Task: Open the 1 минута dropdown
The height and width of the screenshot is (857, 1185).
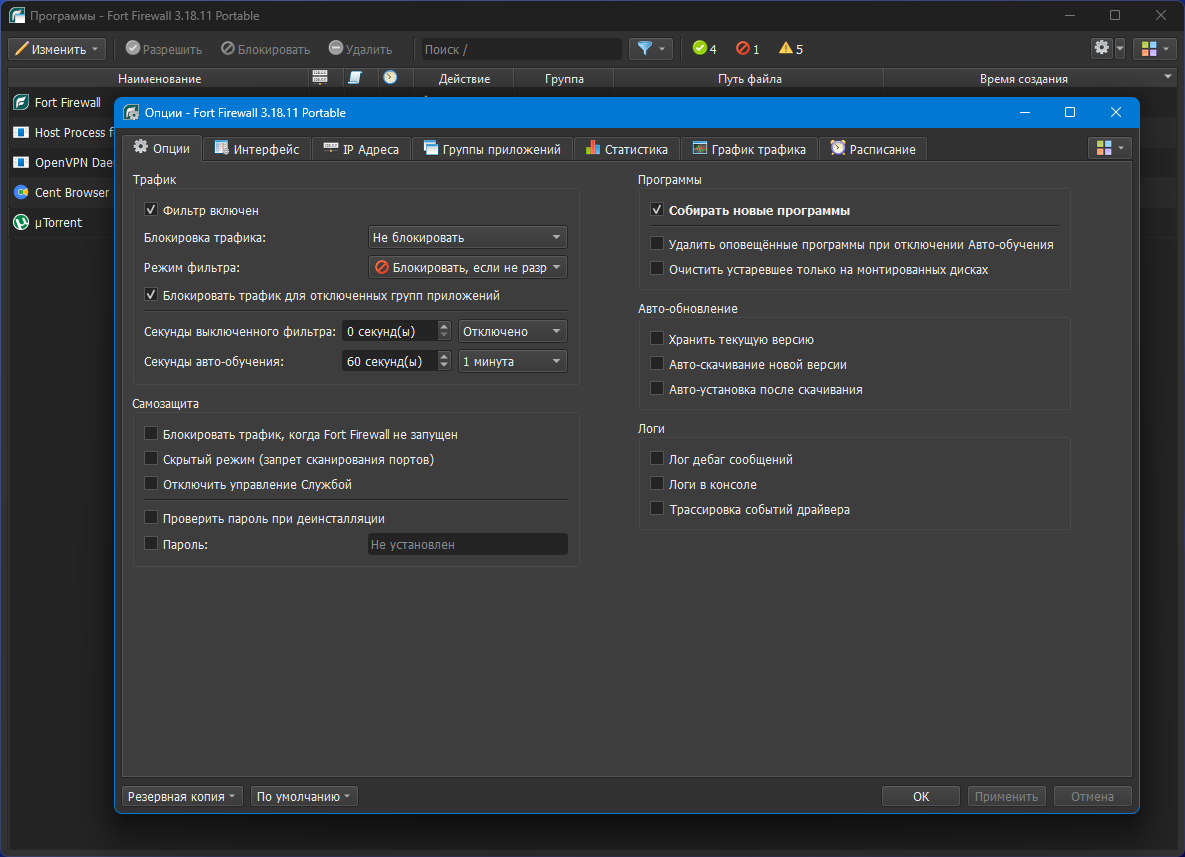Action: coord(512,362)
